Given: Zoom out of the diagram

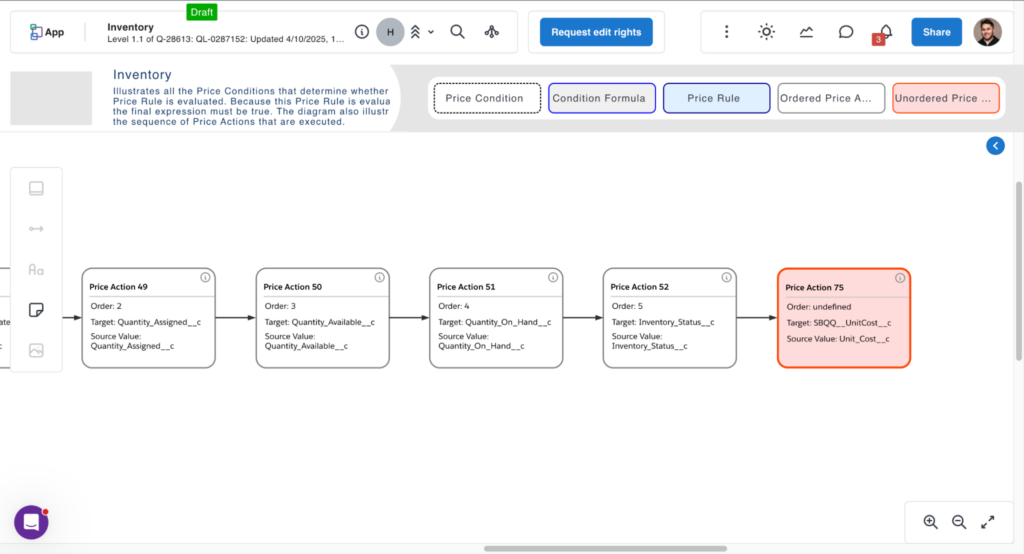Looking at the screenshot, I should 959,522.
